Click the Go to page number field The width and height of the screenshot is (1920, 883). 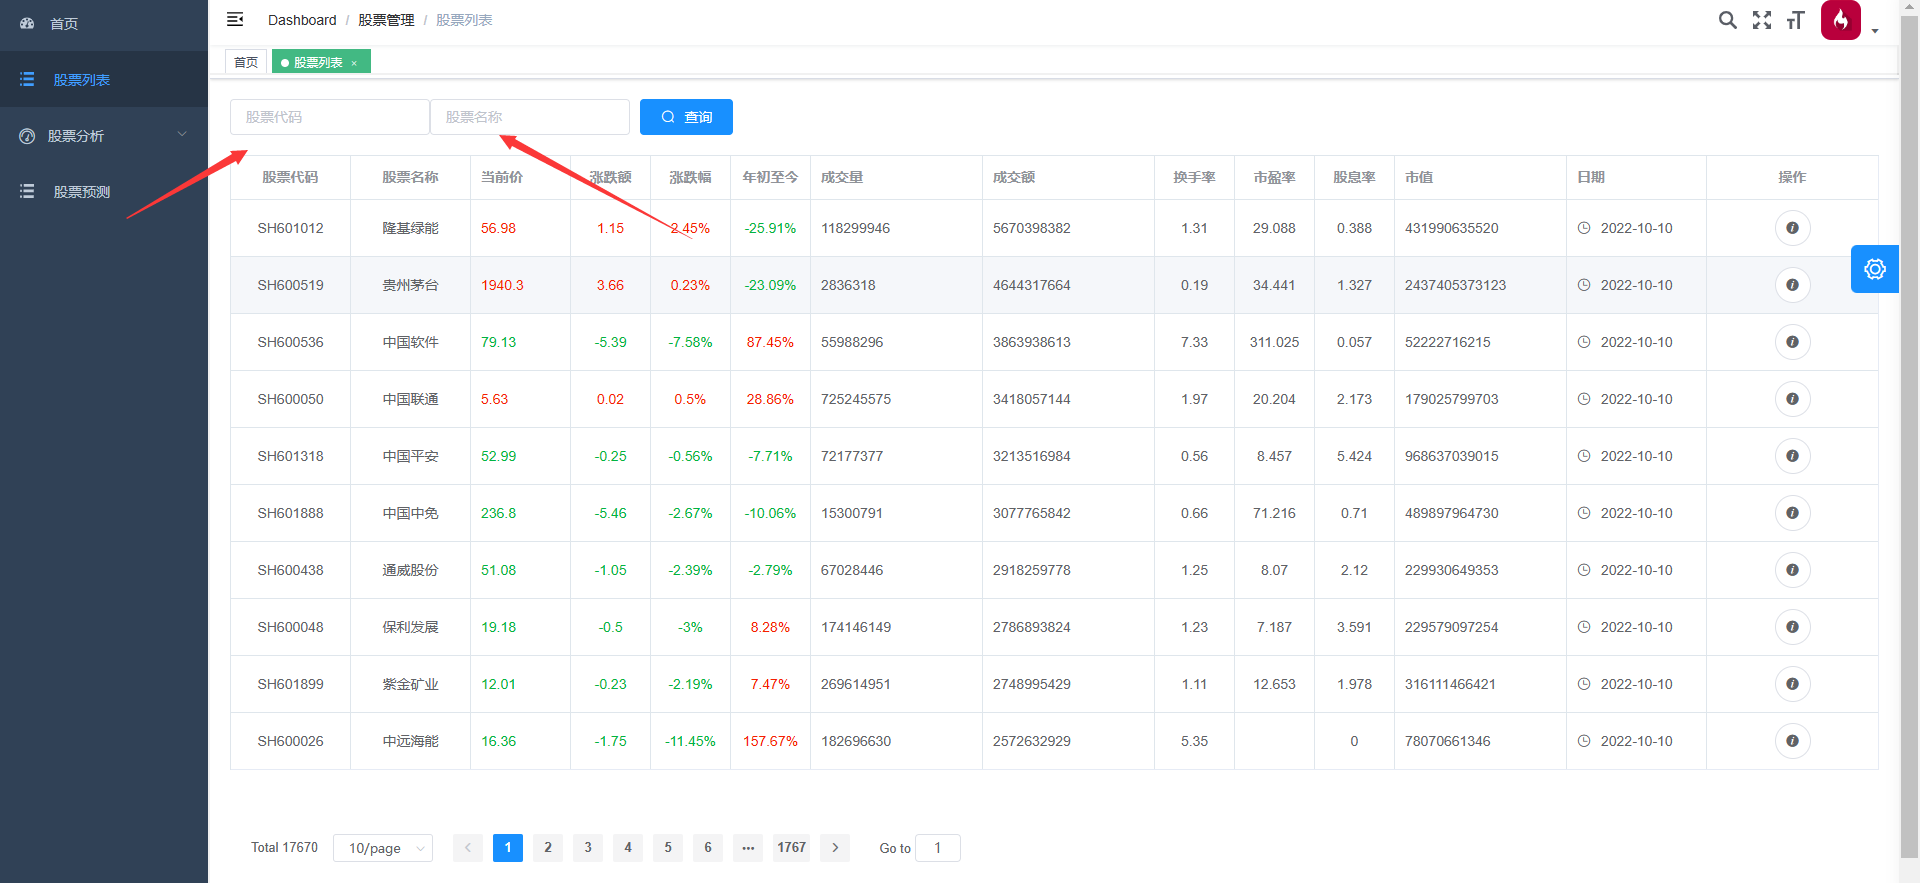tap(938, 848)
